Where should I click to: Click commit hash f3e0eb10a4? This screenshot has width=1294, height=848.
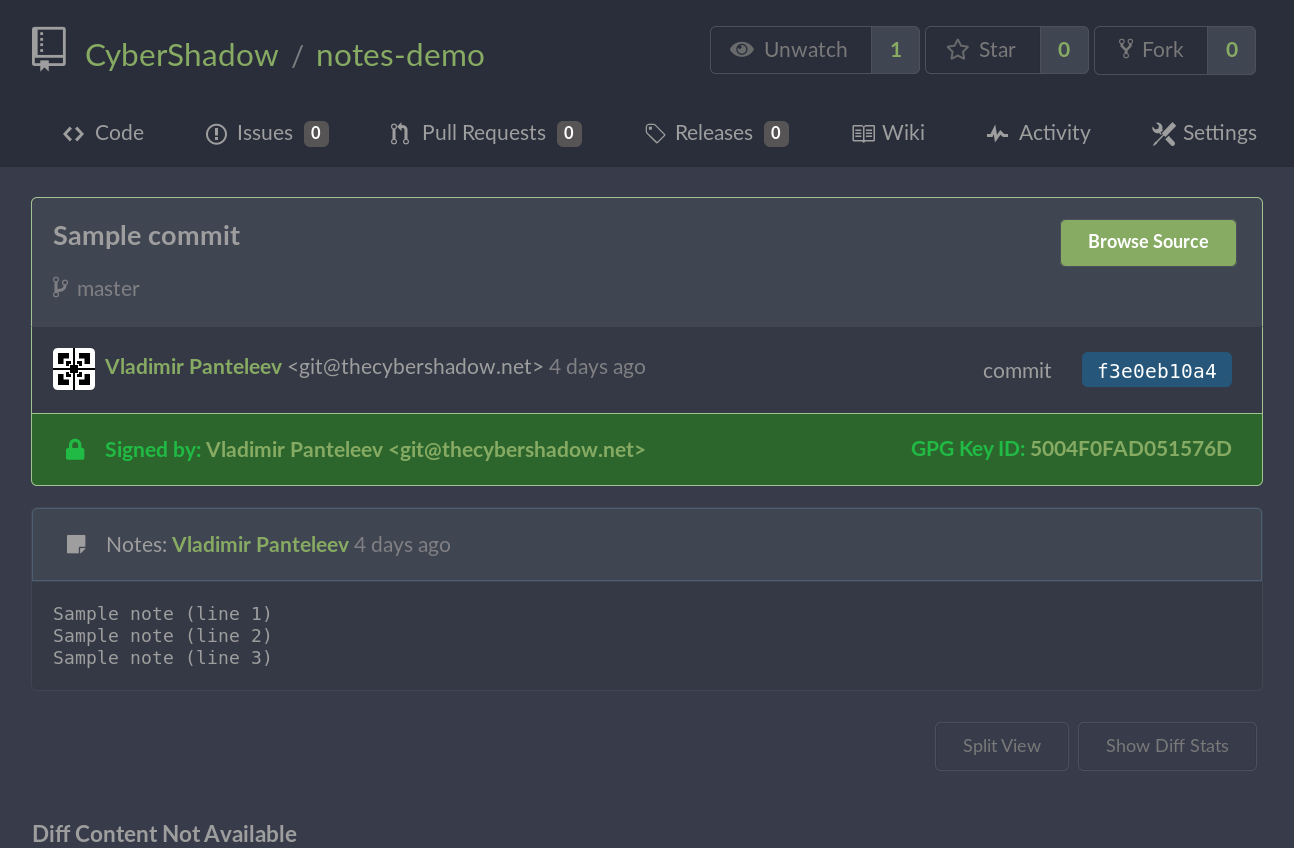[x=1157, y=371]
